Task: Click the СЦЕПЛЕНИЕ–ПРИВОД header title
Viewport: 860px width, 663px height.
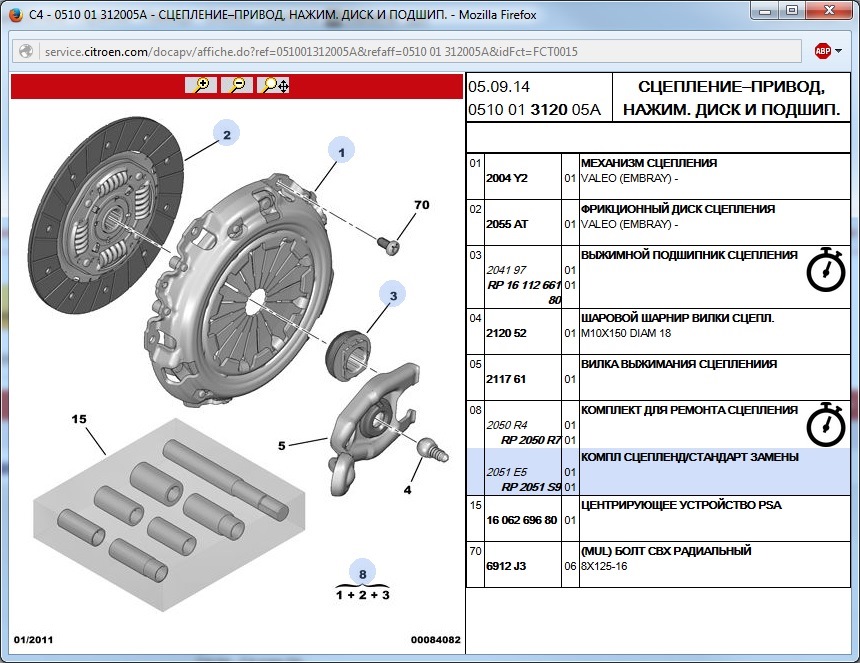Action: click(x=731, y=98)
